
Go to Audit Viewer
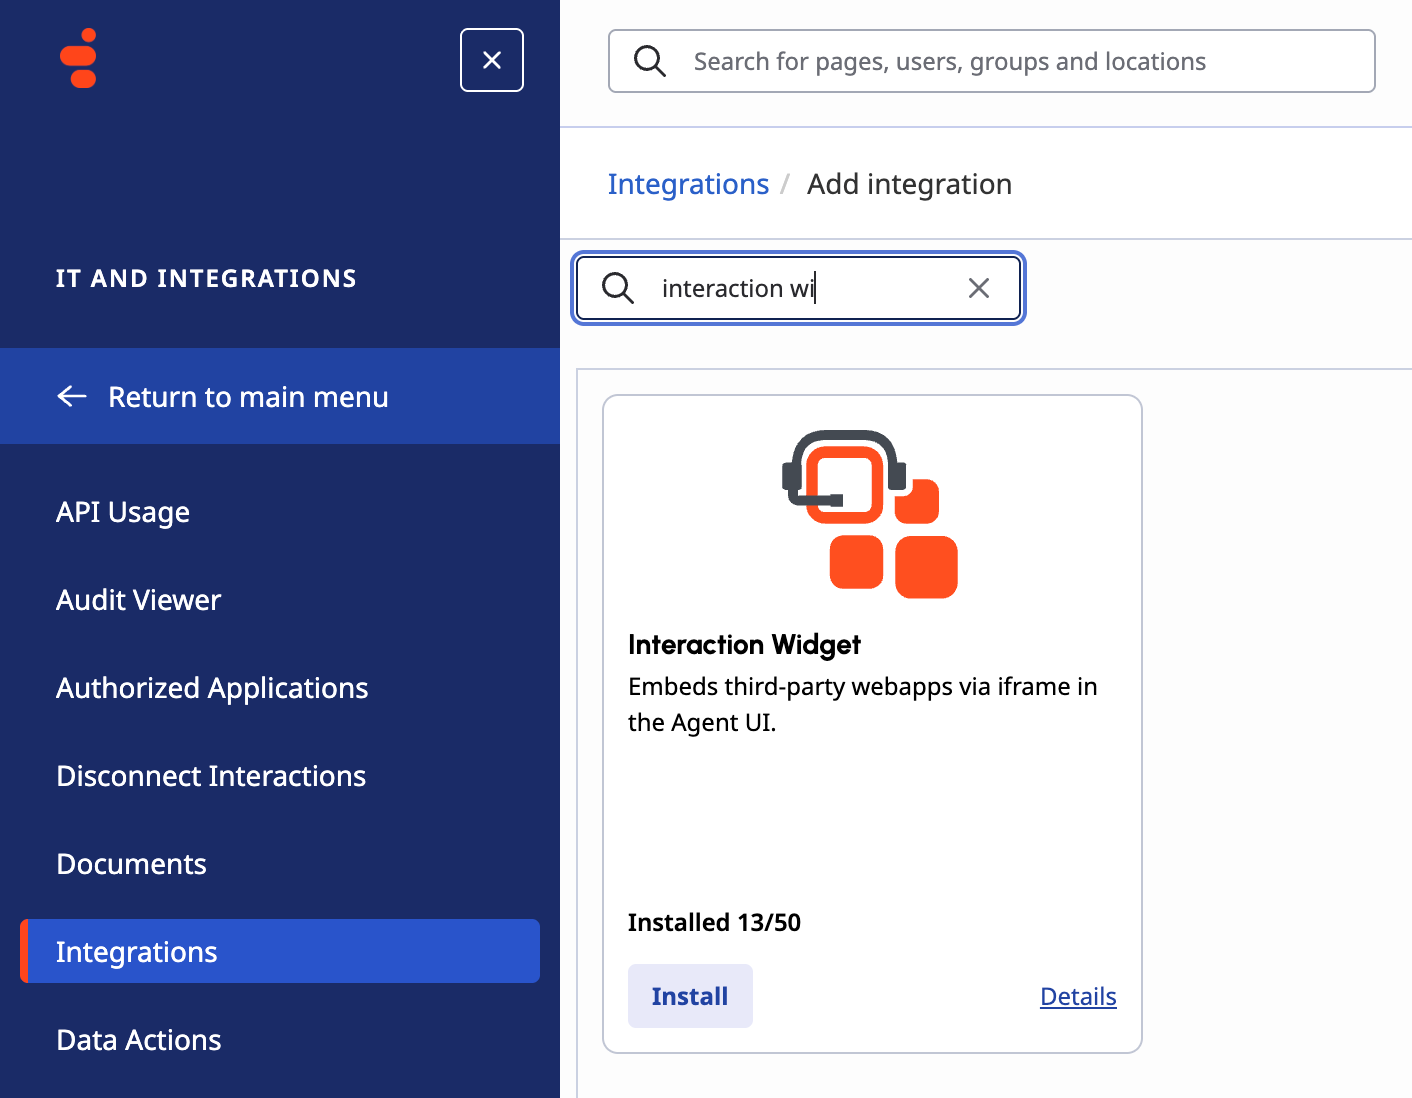[138, 600]
